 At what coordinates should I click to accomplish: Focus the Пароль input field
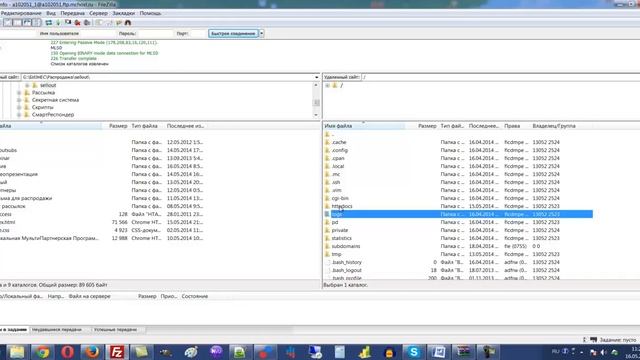pyautogui.click(x=156, y=33)
